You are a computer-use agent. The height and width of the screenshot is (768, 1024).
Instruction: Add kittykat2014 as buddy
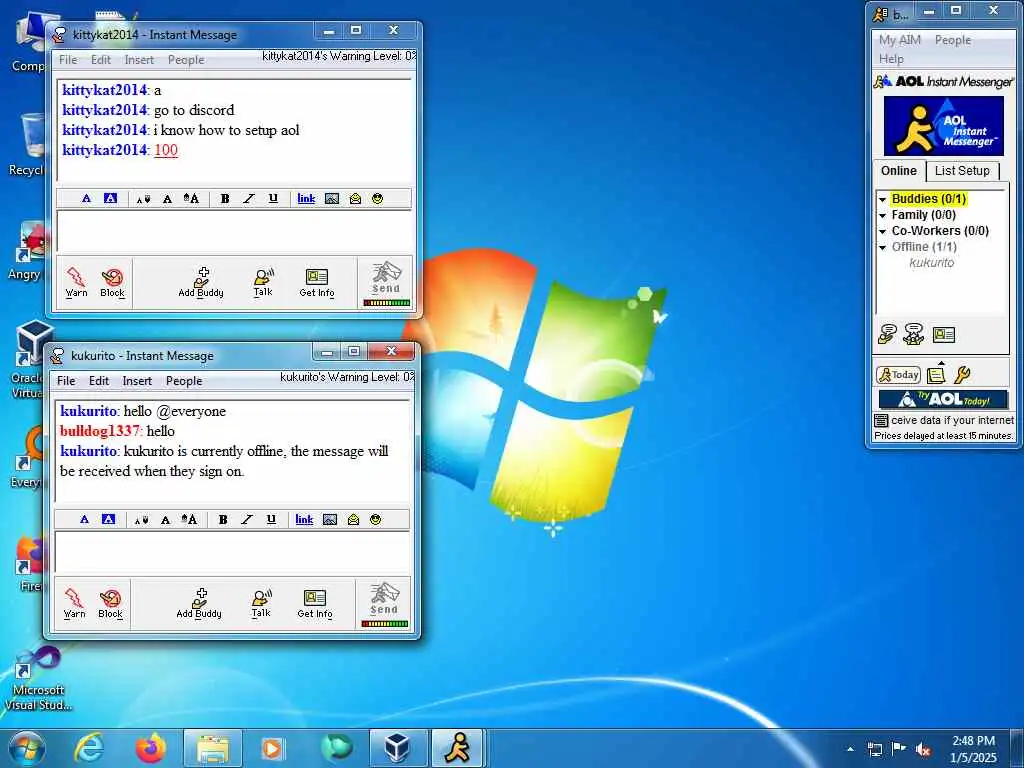pos(201,282)
